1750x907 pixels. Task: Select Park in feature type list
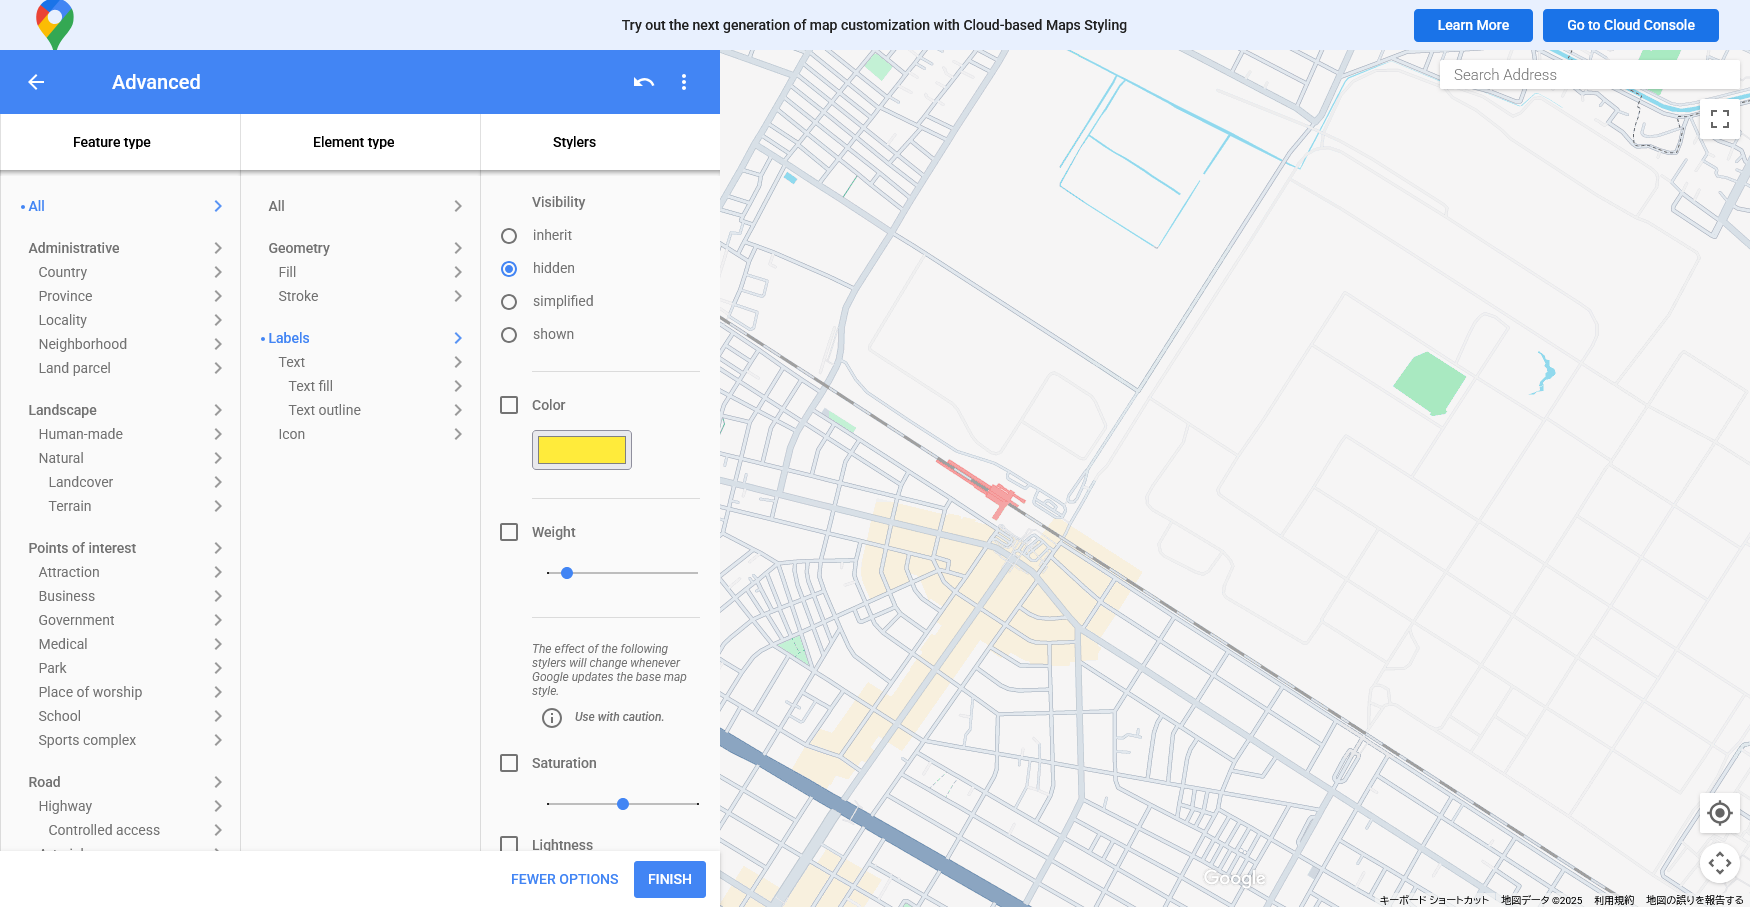point(53,668)
